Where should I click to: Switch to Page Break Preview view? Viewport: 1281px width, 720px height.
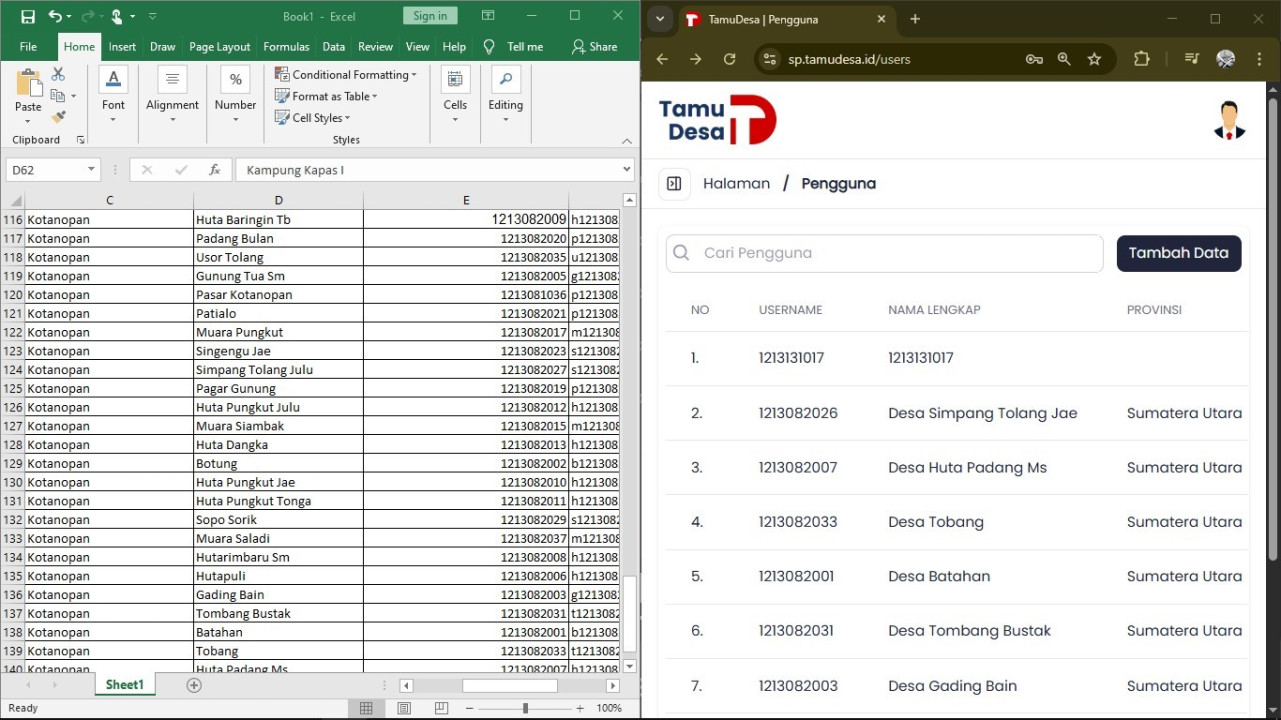[441, 708]
